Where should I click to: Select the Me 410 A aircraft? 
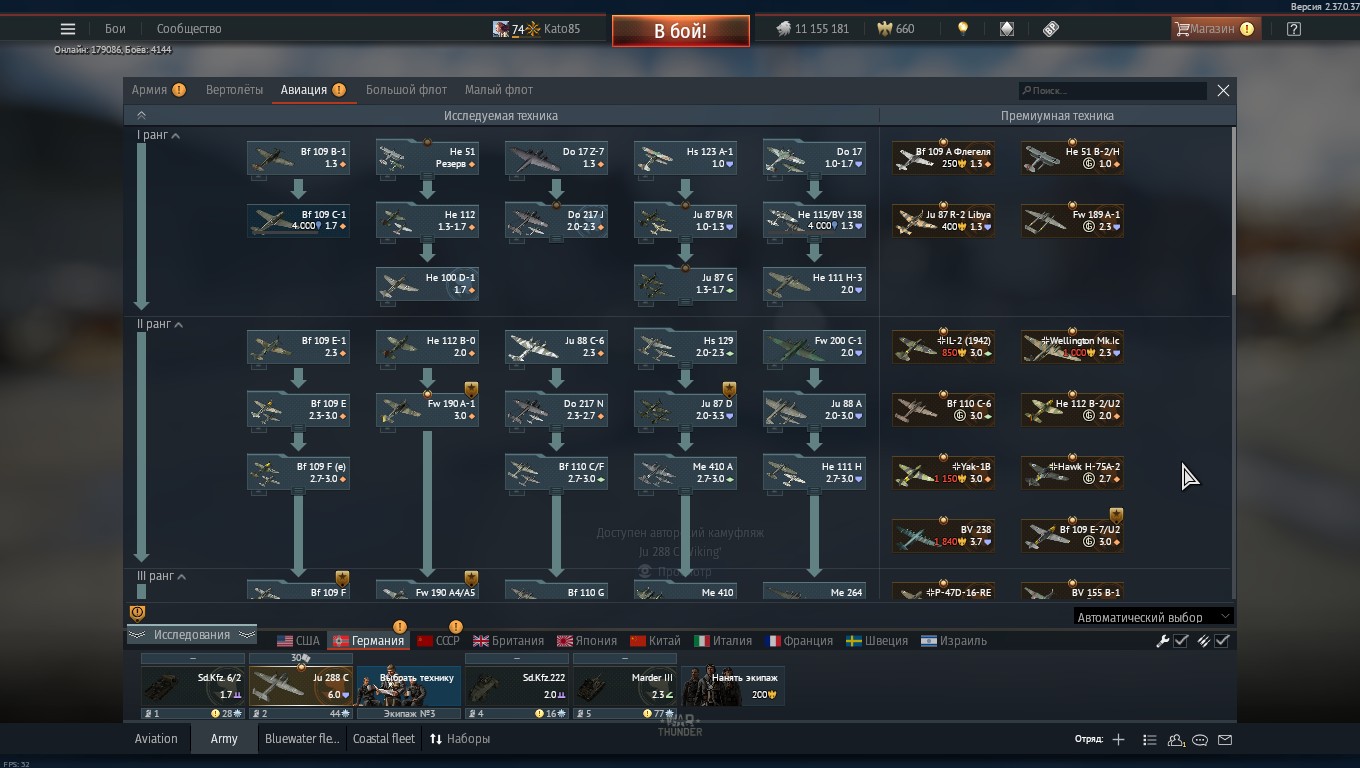[685, 473]
